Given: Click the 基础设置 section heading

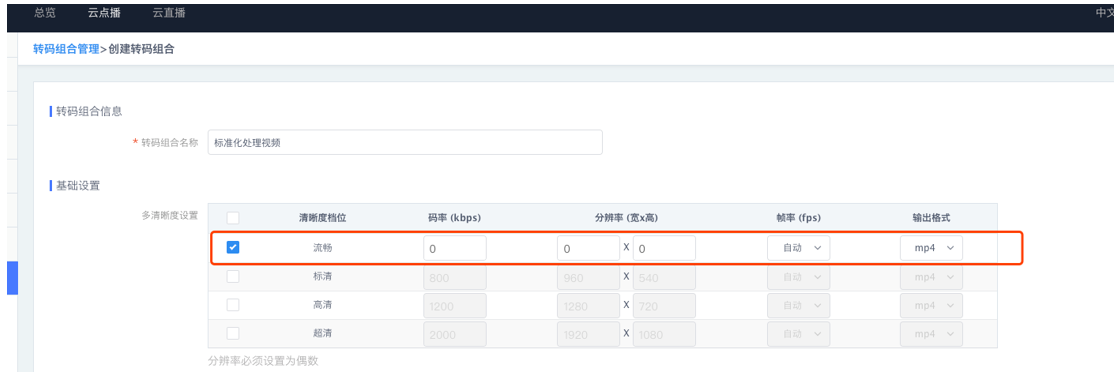Looking at the screenshot, I should [x=78, y=186].
